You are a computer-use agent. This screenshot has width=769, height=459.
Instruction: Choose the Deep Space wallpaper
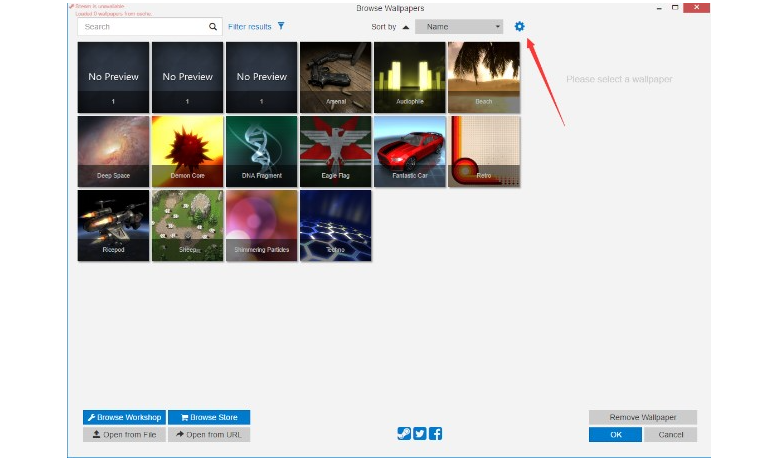coord(113,152)
